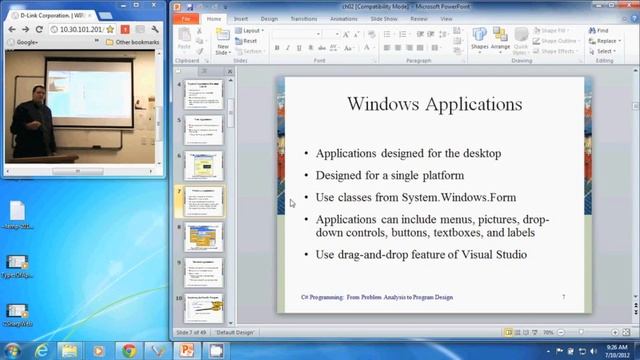The height and width of the screenshot is (360, 640).
Task: Click Replace in Editing group
Action: [605, 41]
